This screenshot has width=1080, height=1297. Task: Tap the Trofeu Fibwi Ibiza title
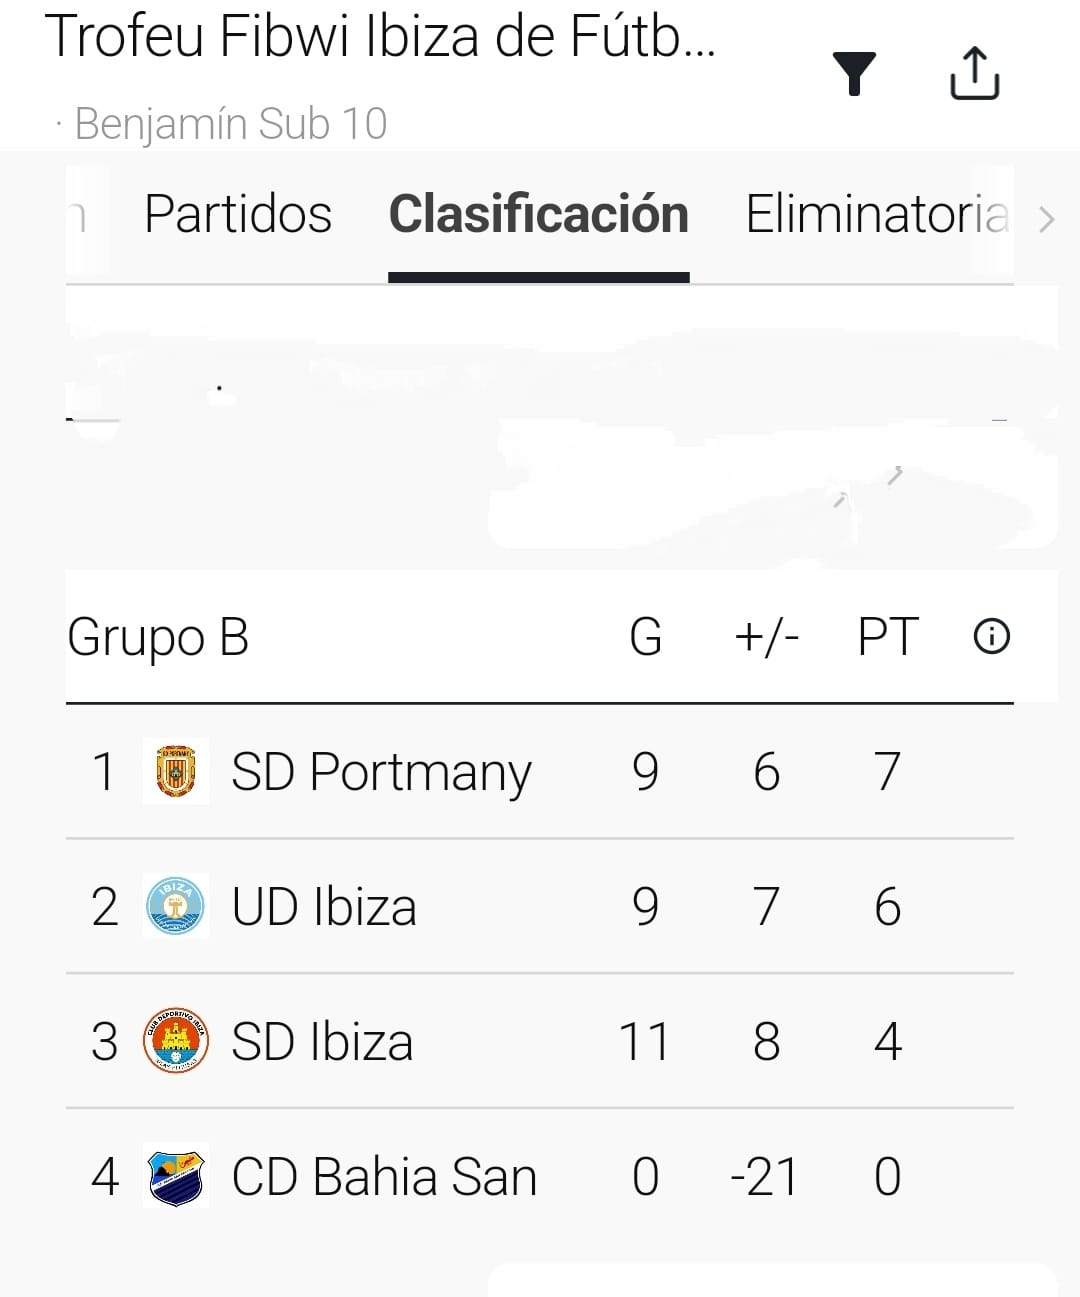(x=380, y=36)
